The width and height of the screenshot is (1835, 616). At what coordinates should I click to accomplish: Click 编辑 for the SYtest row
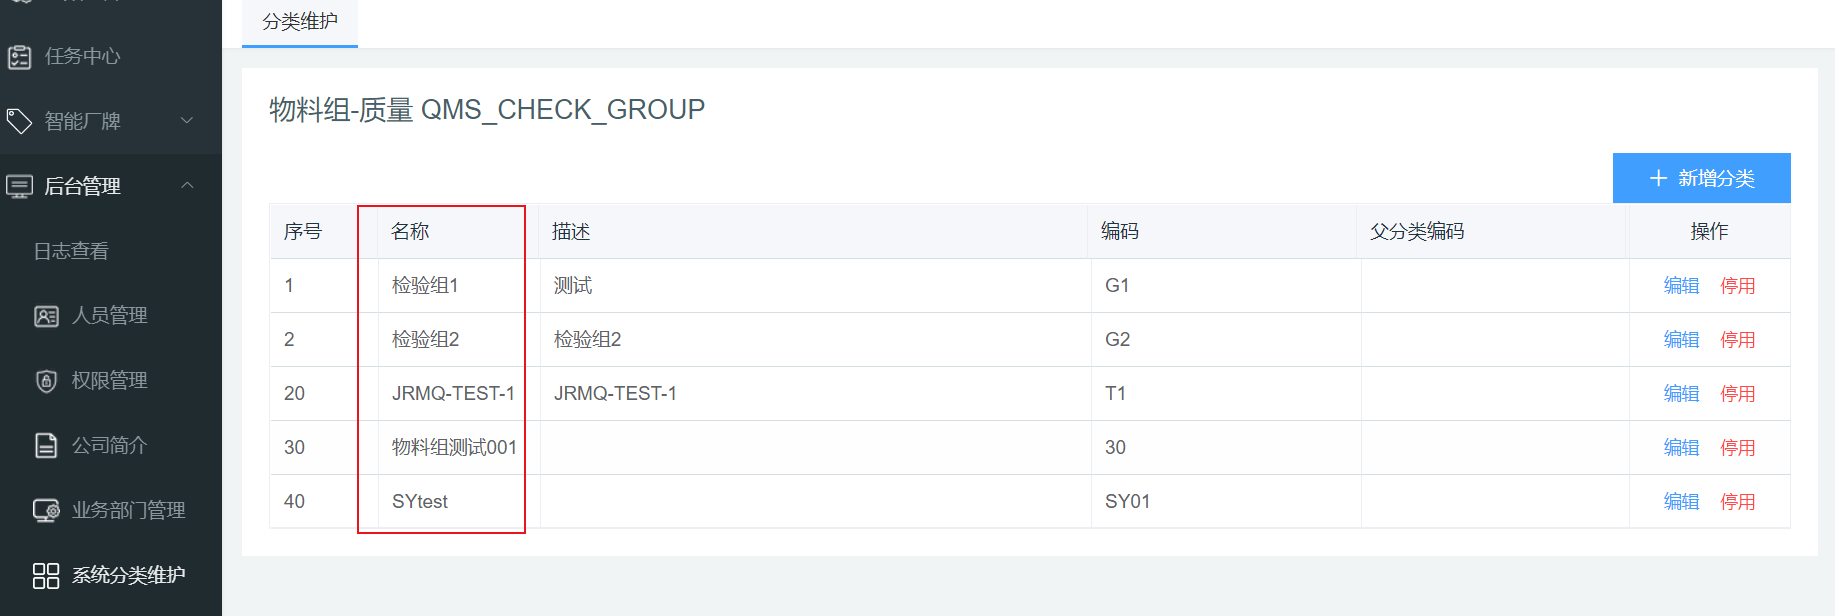pos(1681,502)
